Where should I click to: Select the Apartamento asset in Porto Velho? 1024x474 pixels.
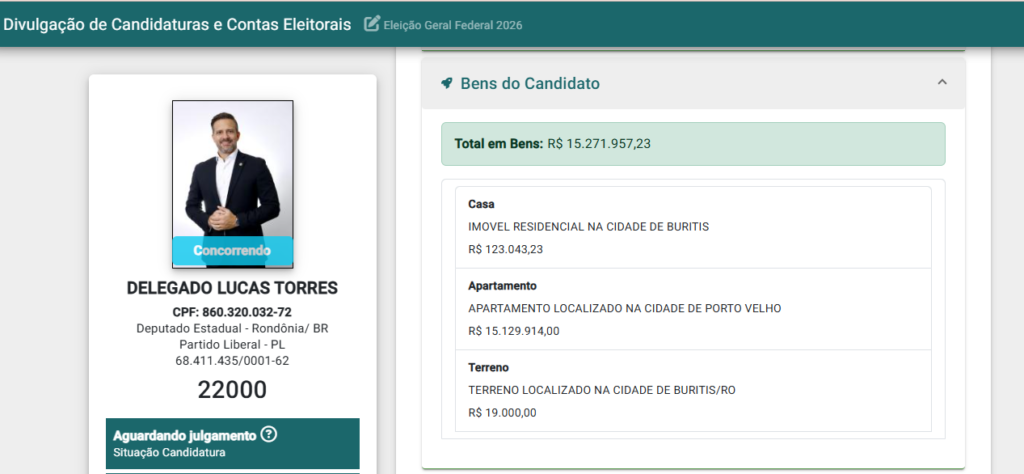point(693,309)
